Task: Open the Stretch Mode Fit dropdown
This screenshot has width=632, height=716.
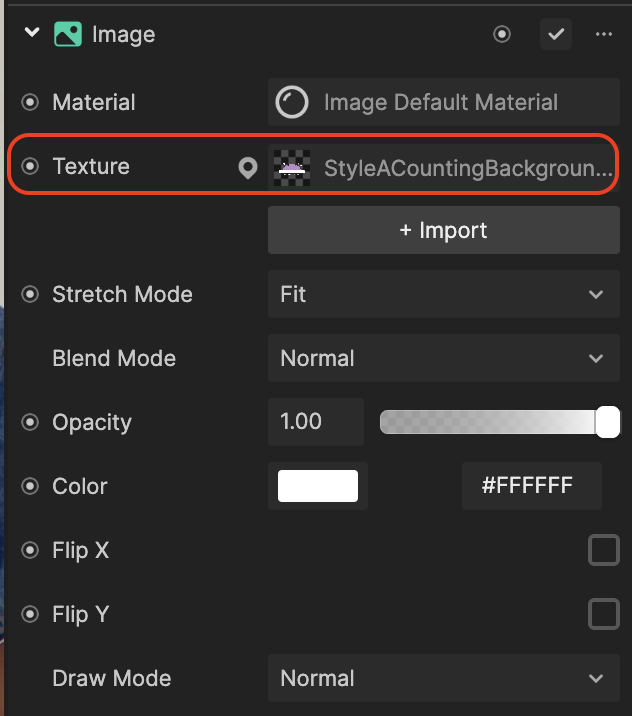Action: click(444, 294)
